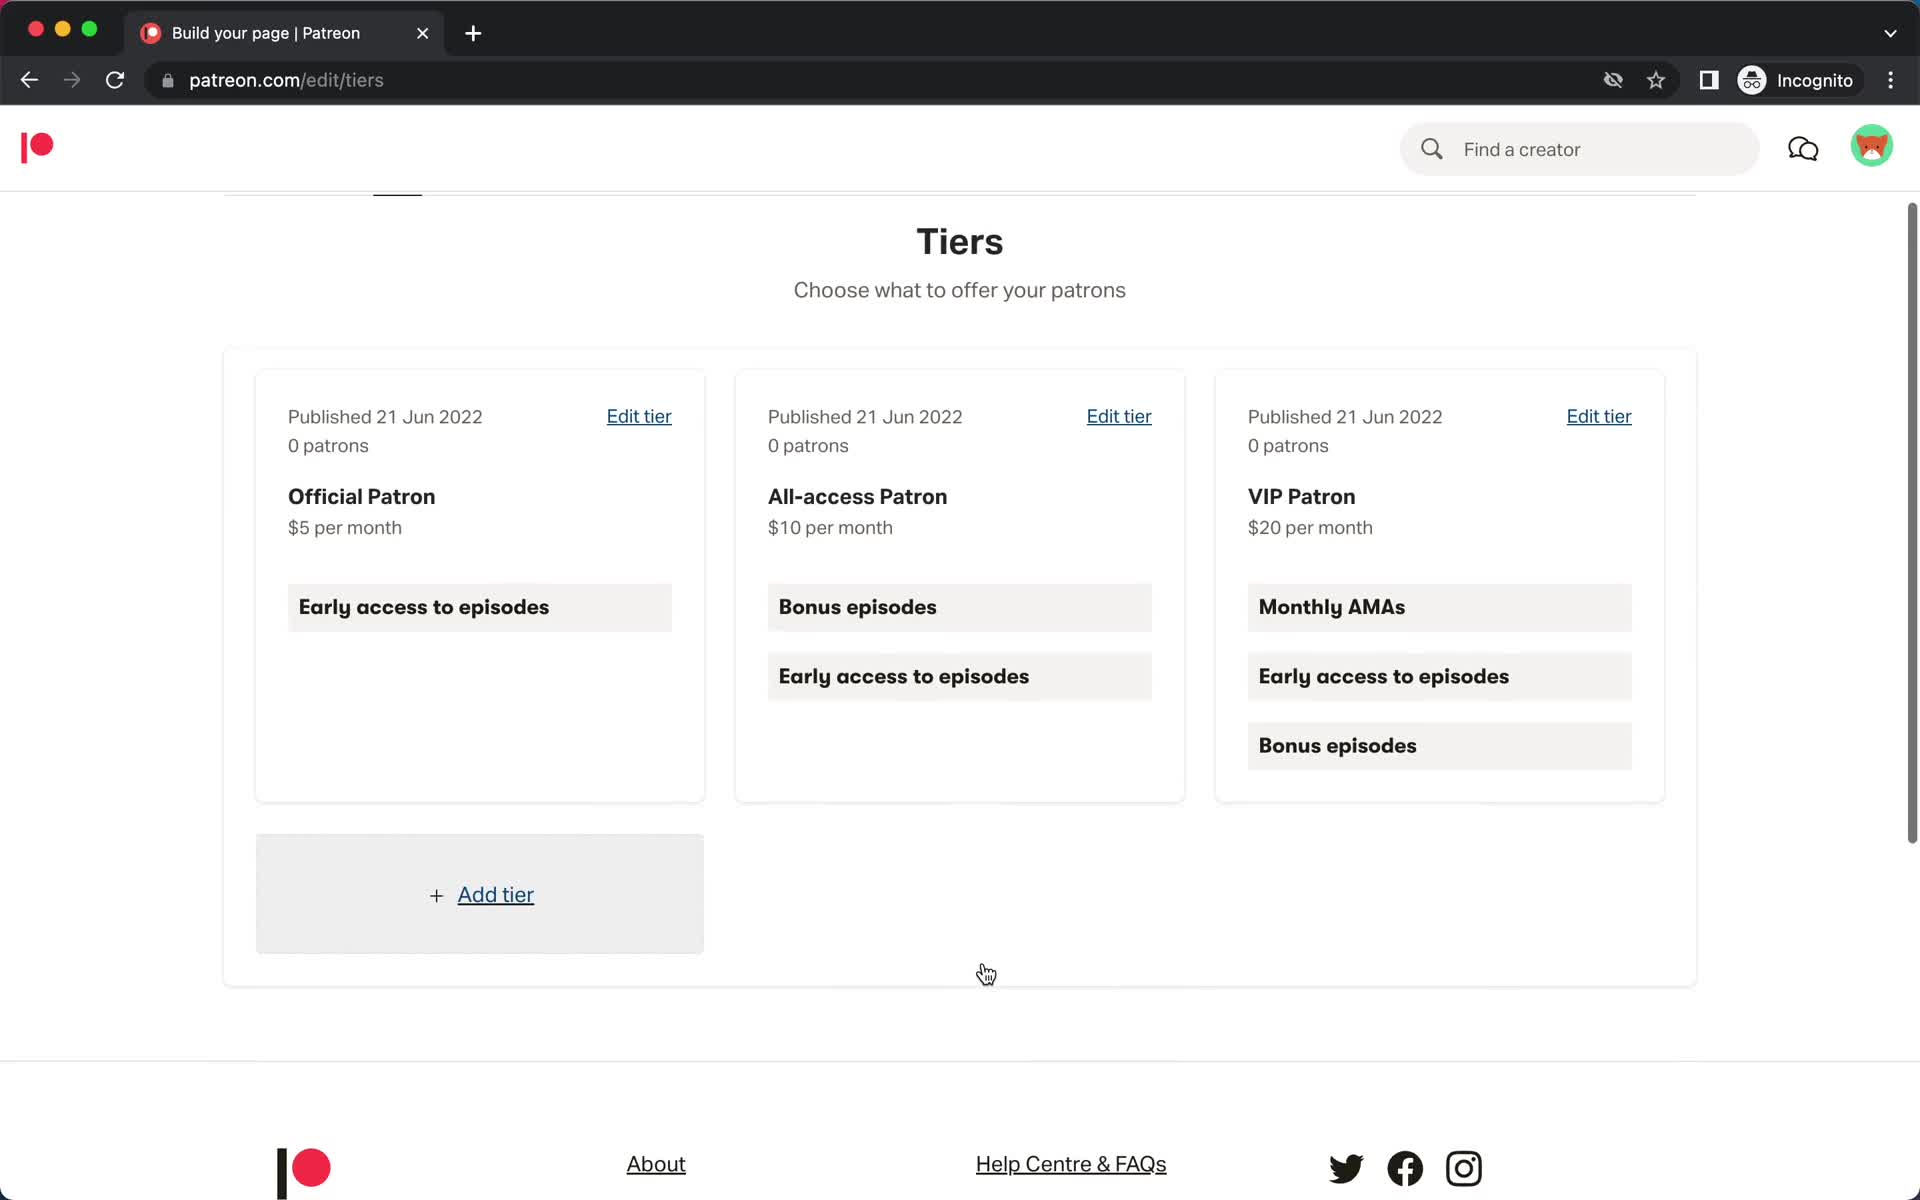Click the Instagram social media icon
Image resolution: width=1920 pixels, height=1200 pixels.
point(1464,1168)
